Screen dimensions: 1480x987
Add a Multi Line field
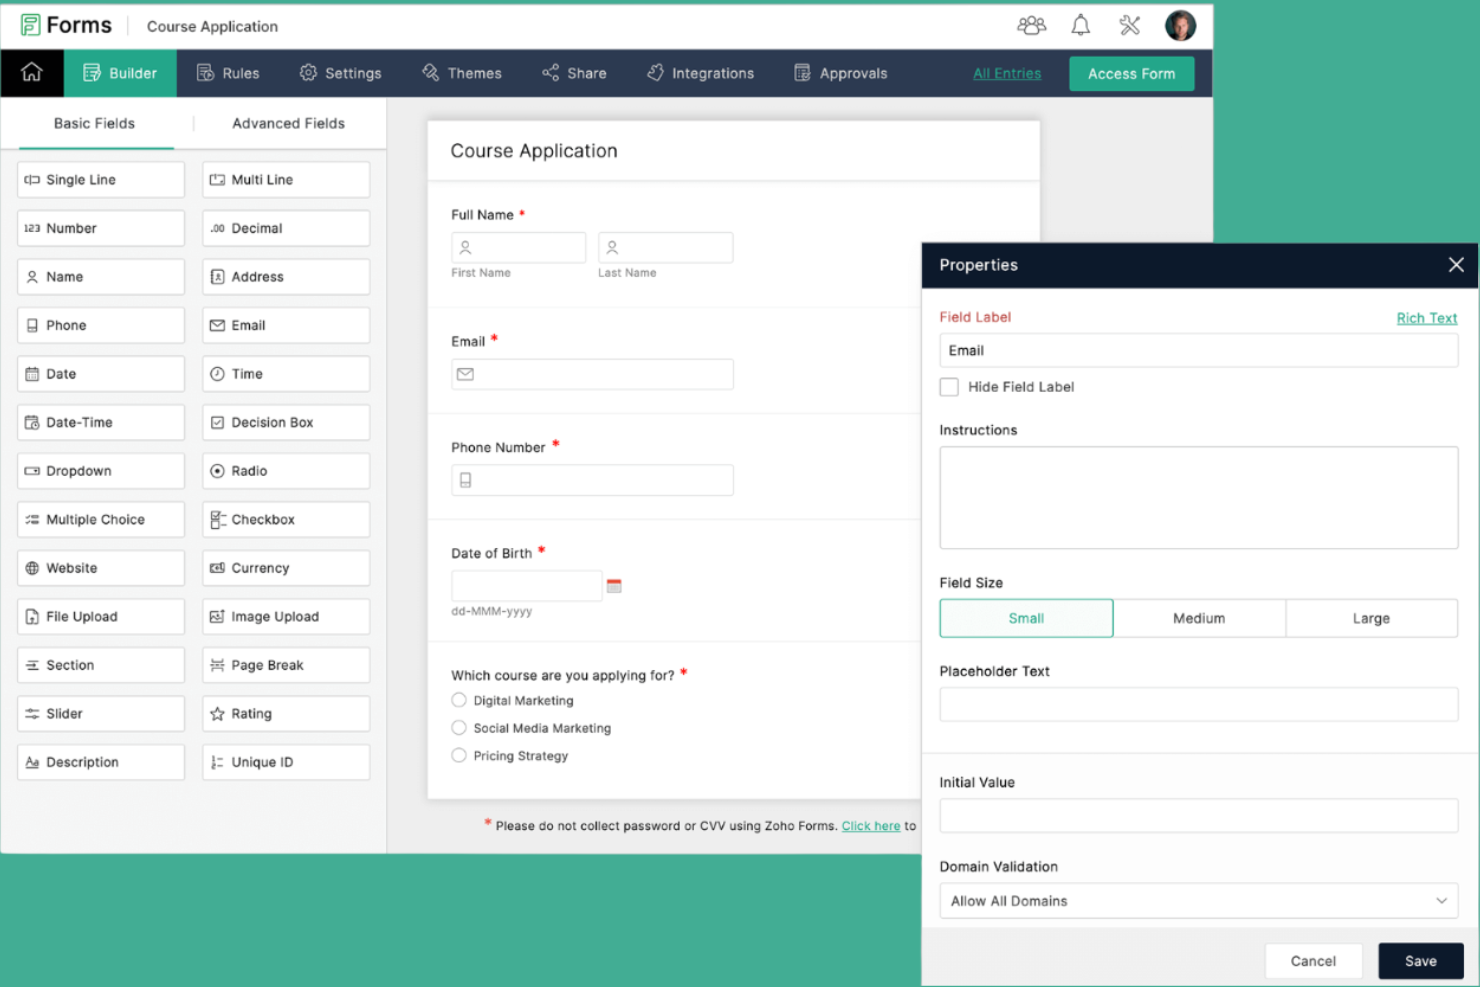point(286,180)
